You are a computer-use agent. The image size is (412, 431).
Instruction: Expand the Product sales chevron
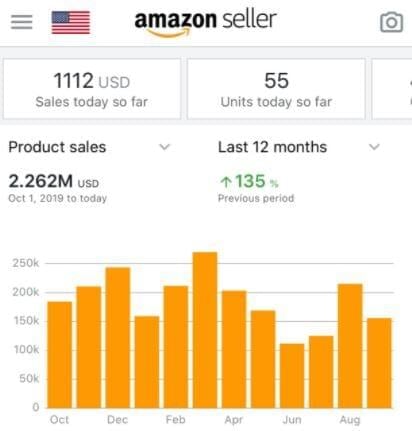click(165, 147)
